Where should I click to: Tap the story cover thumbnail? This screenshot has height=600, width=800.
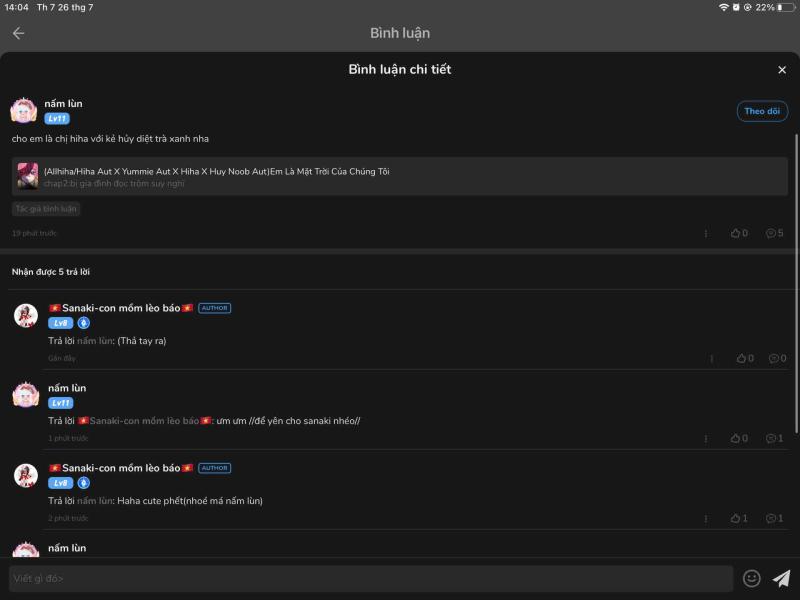click(x=27, y=176)
